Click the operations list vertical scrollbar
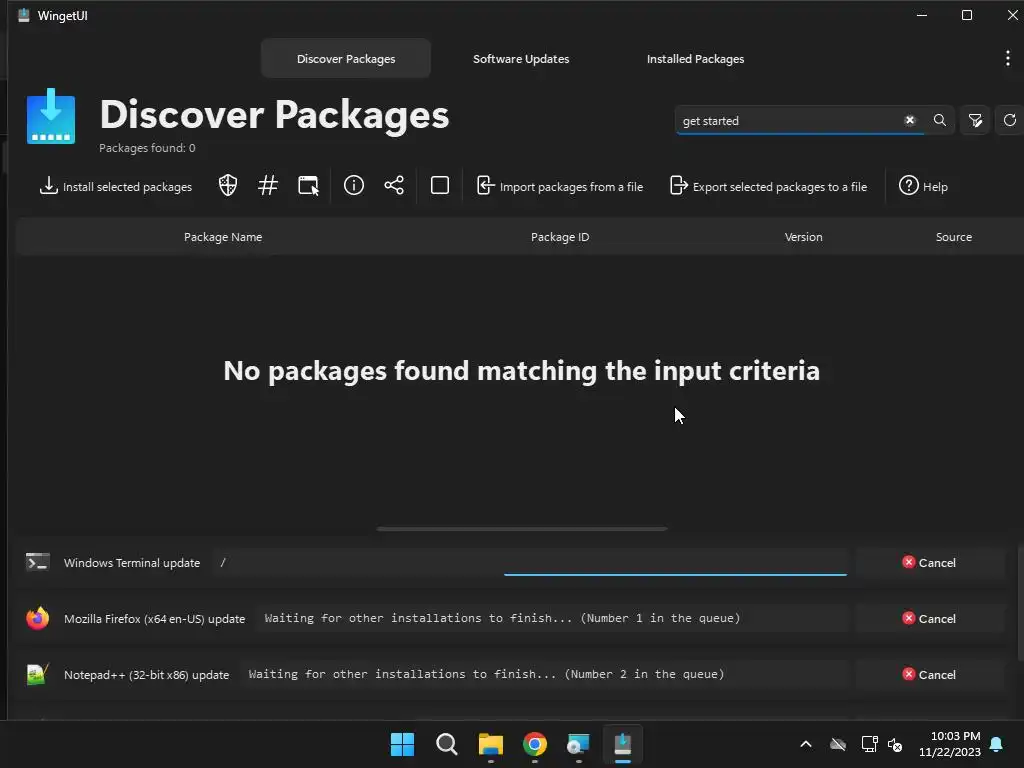The image size is (1024, 768). pos(1020,602)
